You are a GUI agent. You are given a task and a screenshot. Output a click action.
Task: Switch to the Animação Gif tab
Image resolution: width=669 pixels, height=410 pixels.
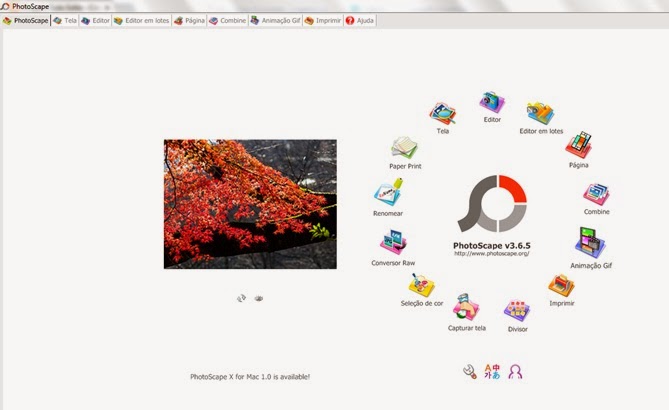point(276,20)
